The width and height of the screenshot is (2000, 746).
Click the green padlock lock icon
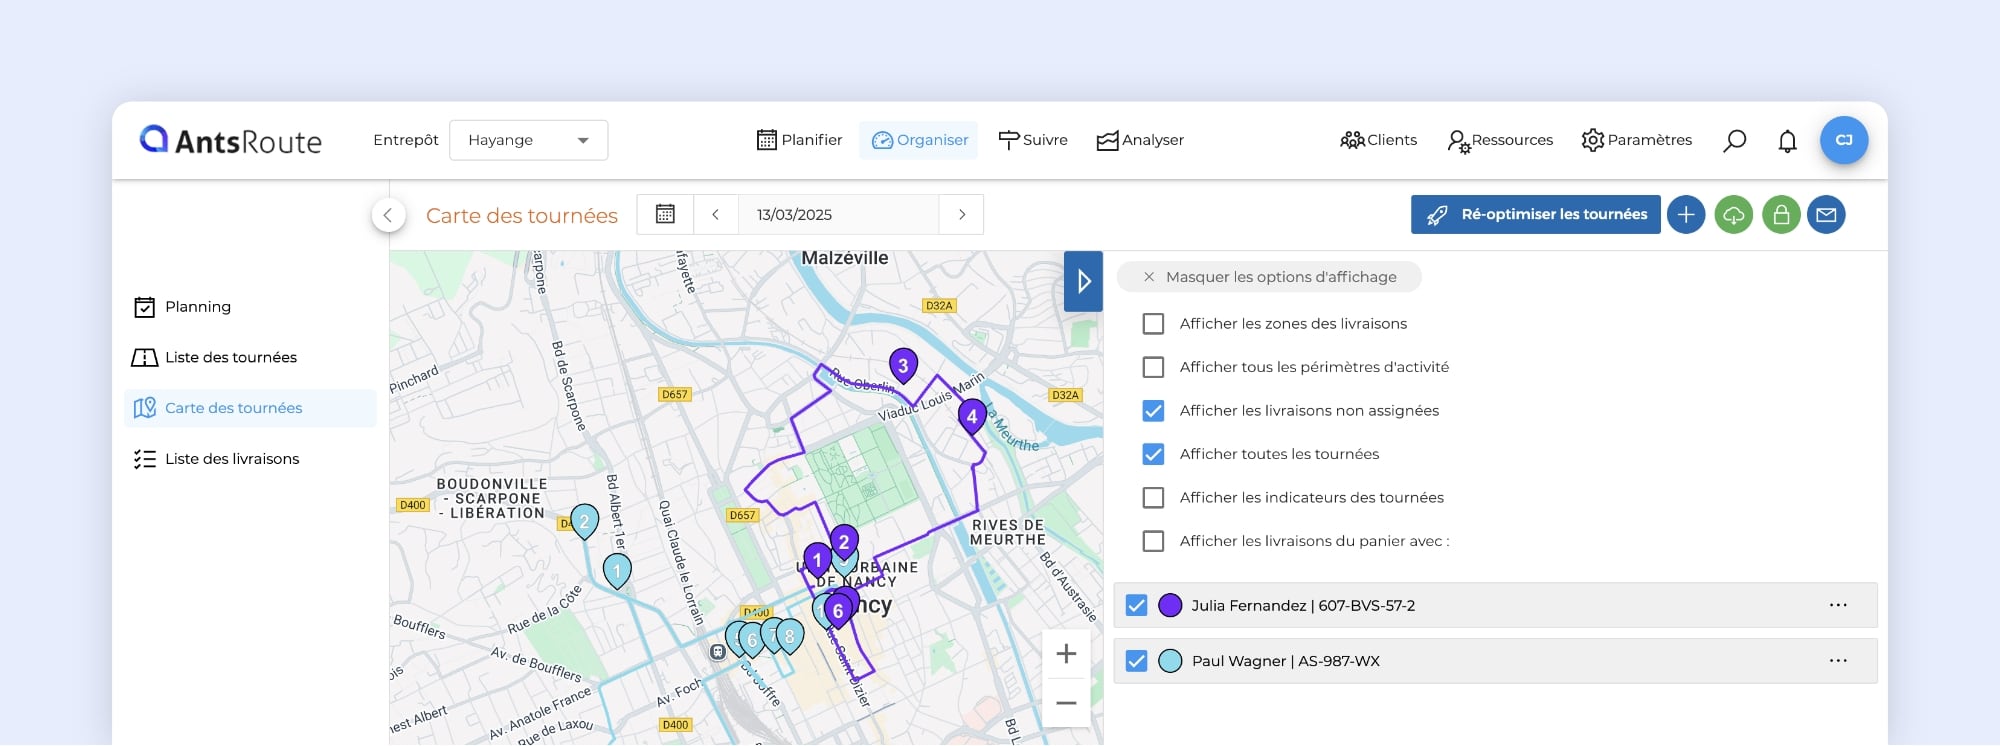pos(1781,215)
